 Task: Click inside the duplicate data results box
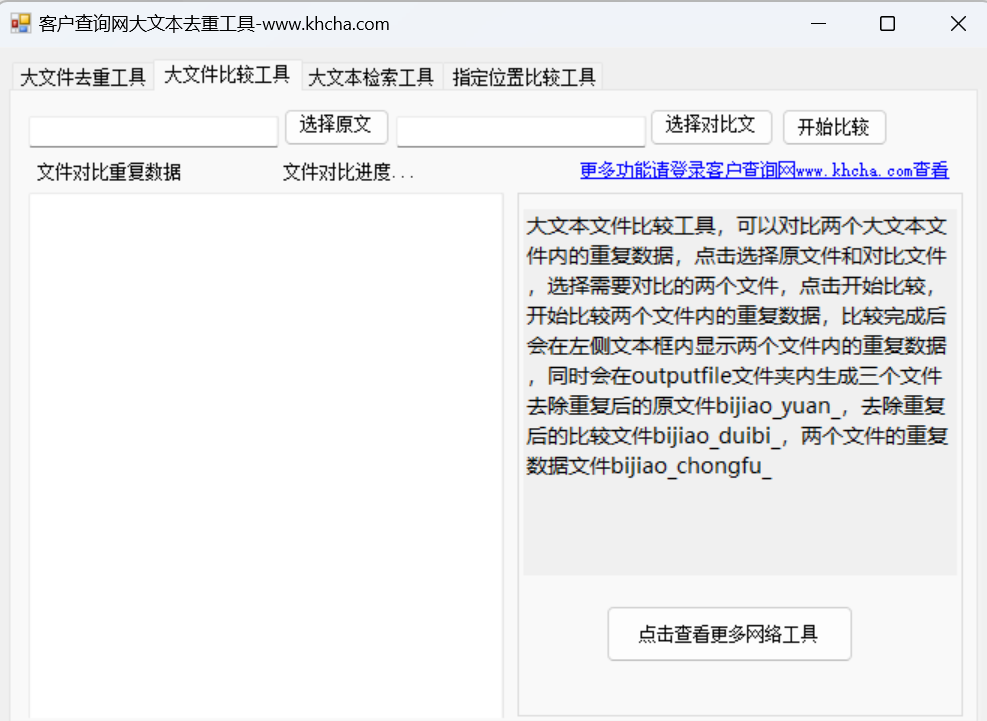[x=266, y=450]
